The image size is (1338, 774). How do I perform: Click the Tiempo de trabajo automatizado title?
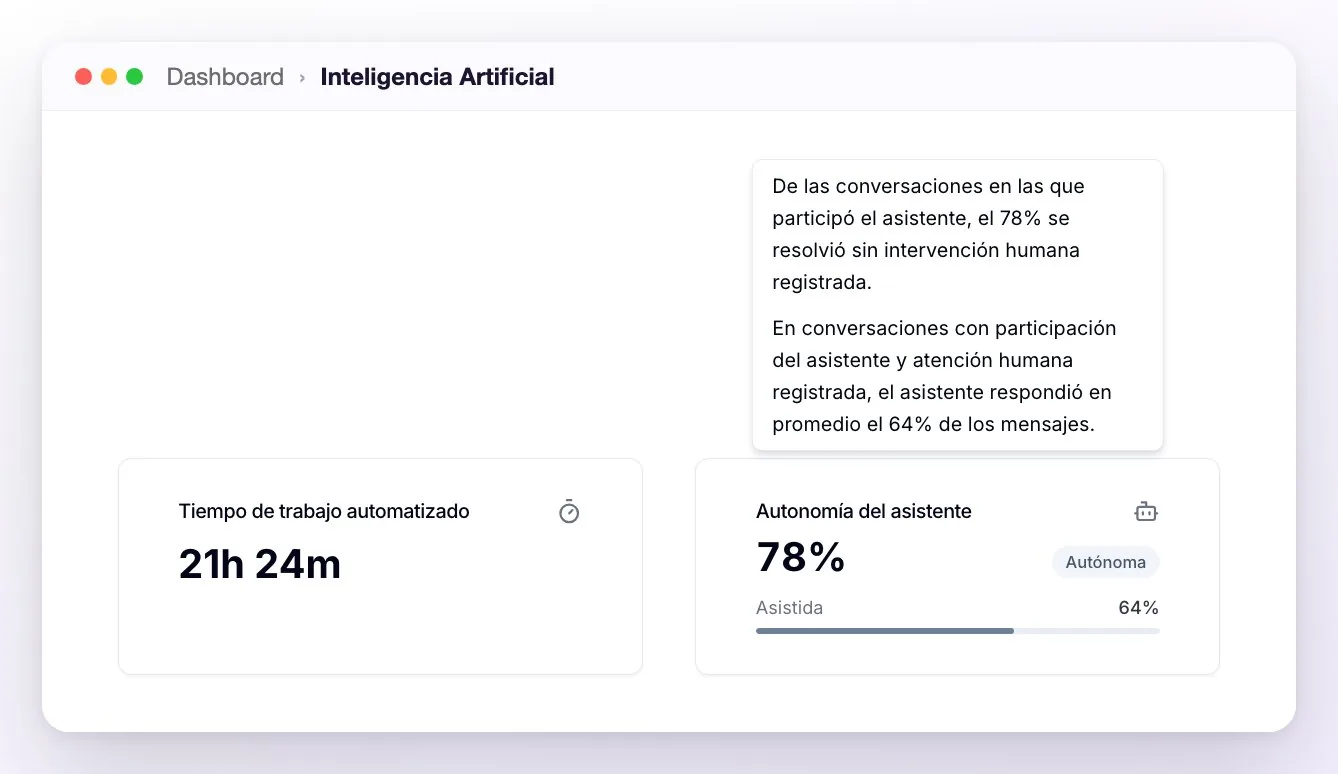pos(324,511)
